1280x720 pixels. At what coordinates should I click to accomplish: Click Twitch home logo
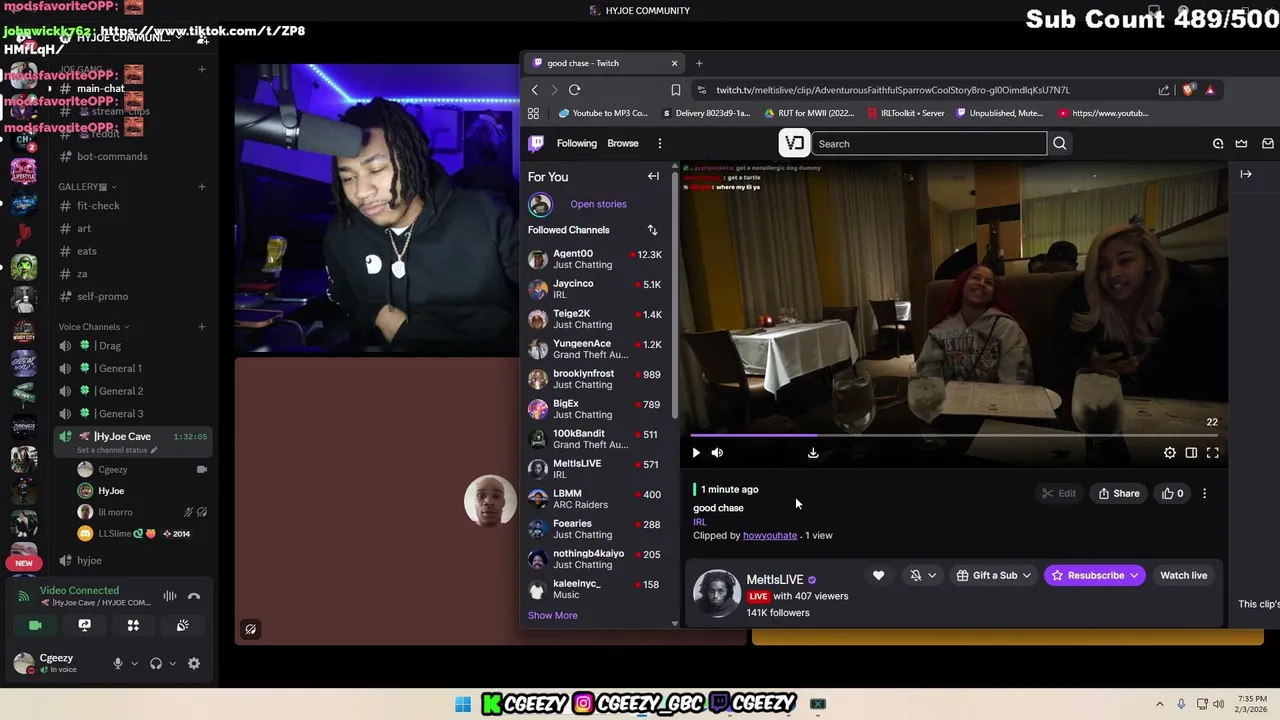point(537,143)
